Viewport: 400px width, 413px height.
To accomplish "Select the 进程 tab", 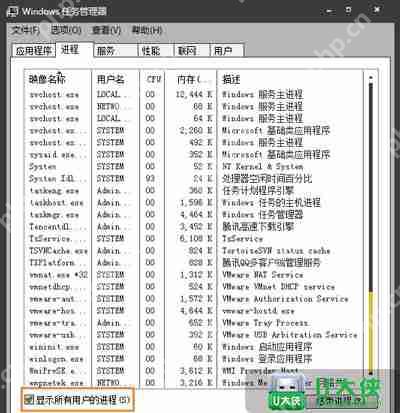I will [74, 50].
